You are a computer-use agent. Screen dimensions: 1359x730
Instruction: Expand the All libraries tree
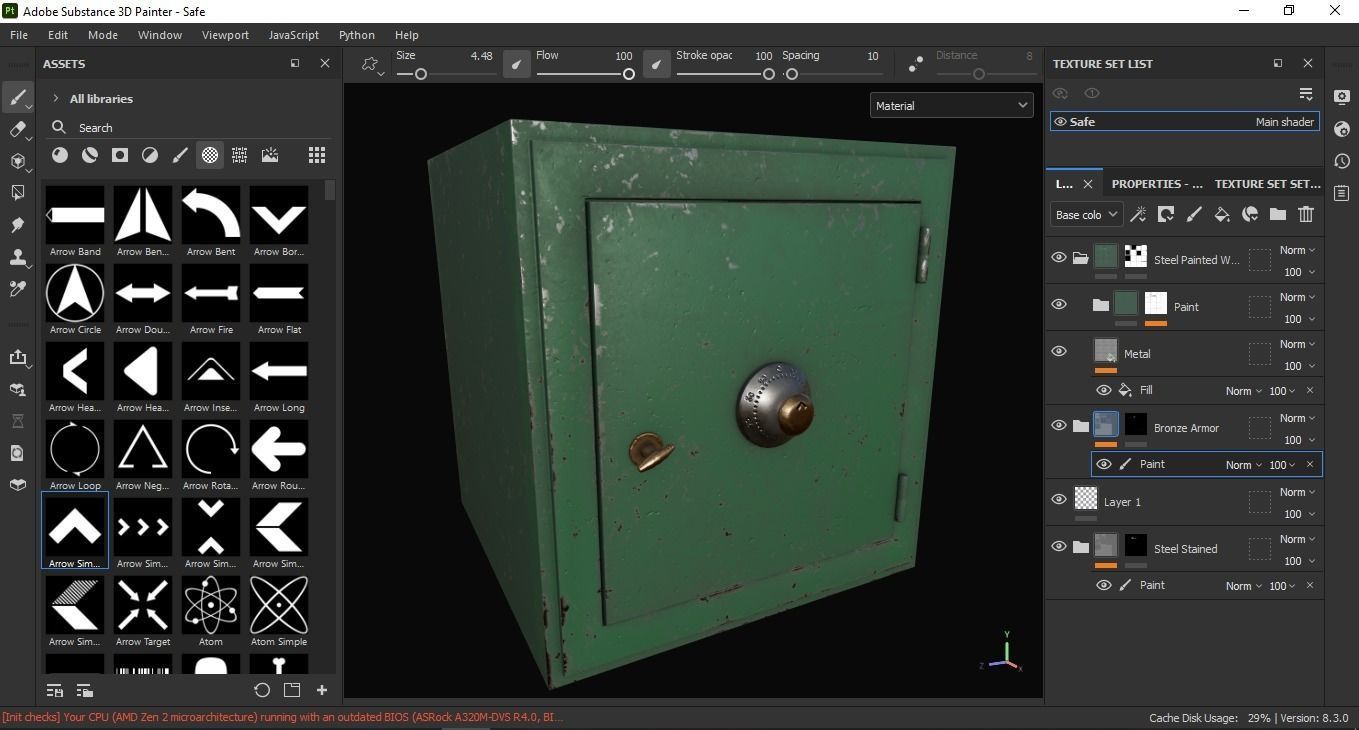tap(56, 99)
